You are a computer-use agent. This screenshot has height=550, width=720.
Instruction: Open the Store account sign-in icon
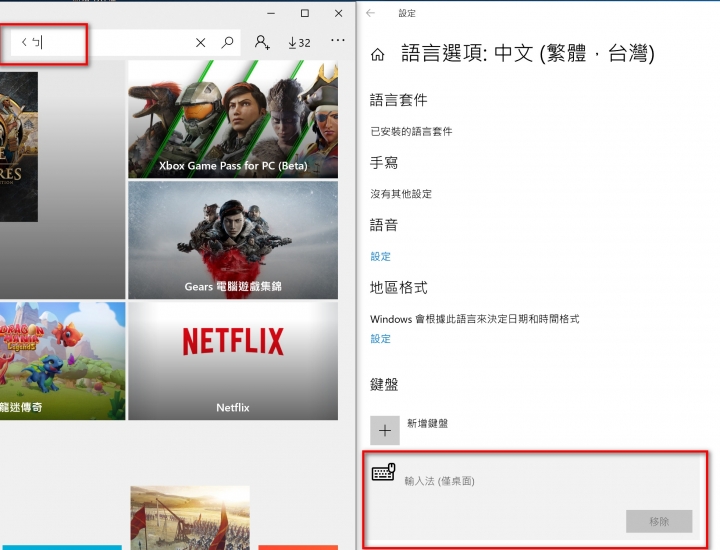pos(262,42)
